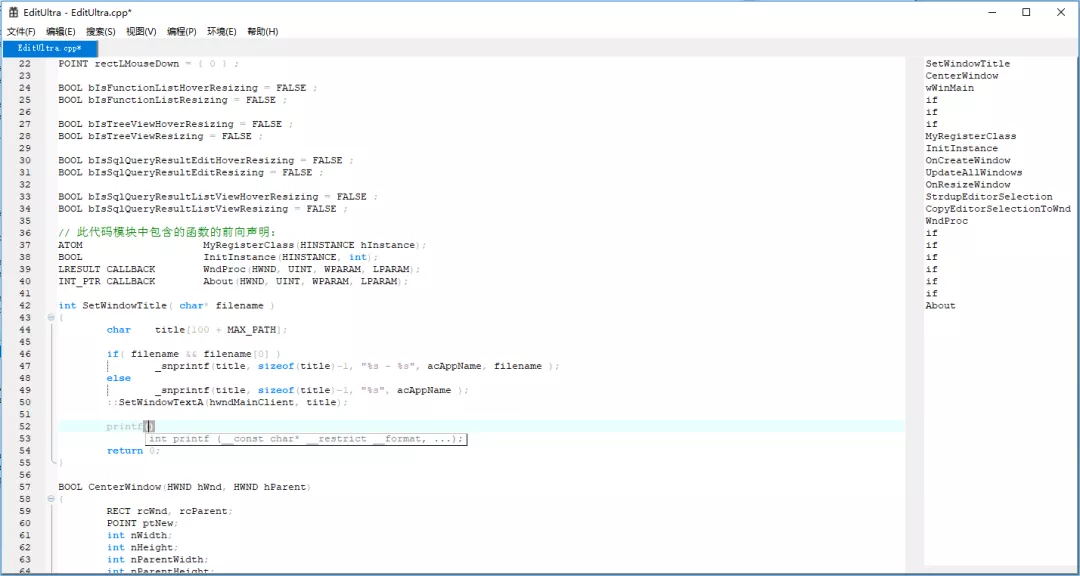Open the 文件(F) menu
The width and height of the screenshot is (1080, 576).
pyautogui.click(x=21, y=32)
